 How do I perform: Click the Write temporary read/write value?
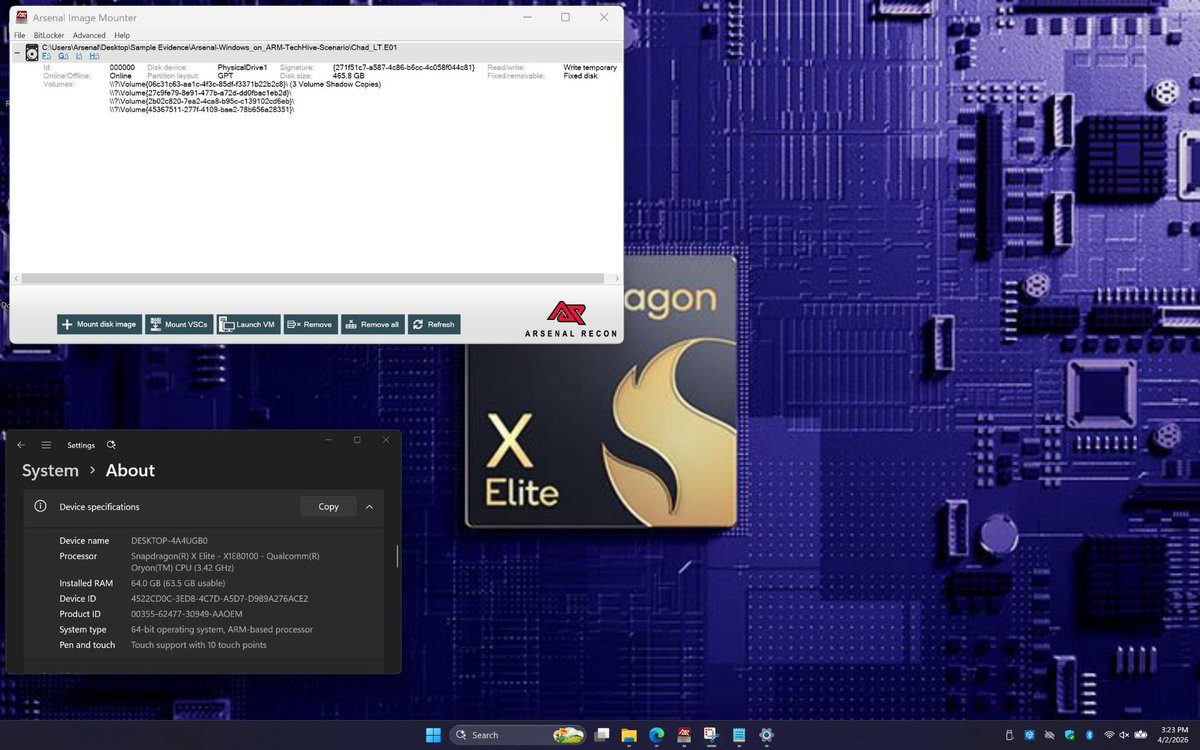590,67
